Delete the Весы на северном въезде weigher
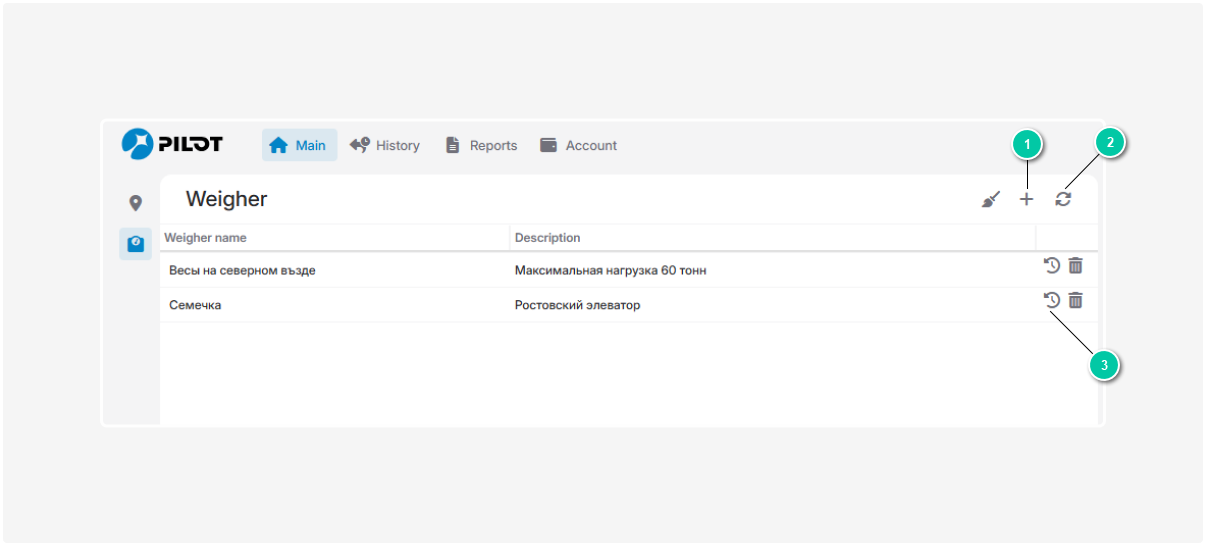Screen dimensions: 1206x546 tap(1076, 266)
